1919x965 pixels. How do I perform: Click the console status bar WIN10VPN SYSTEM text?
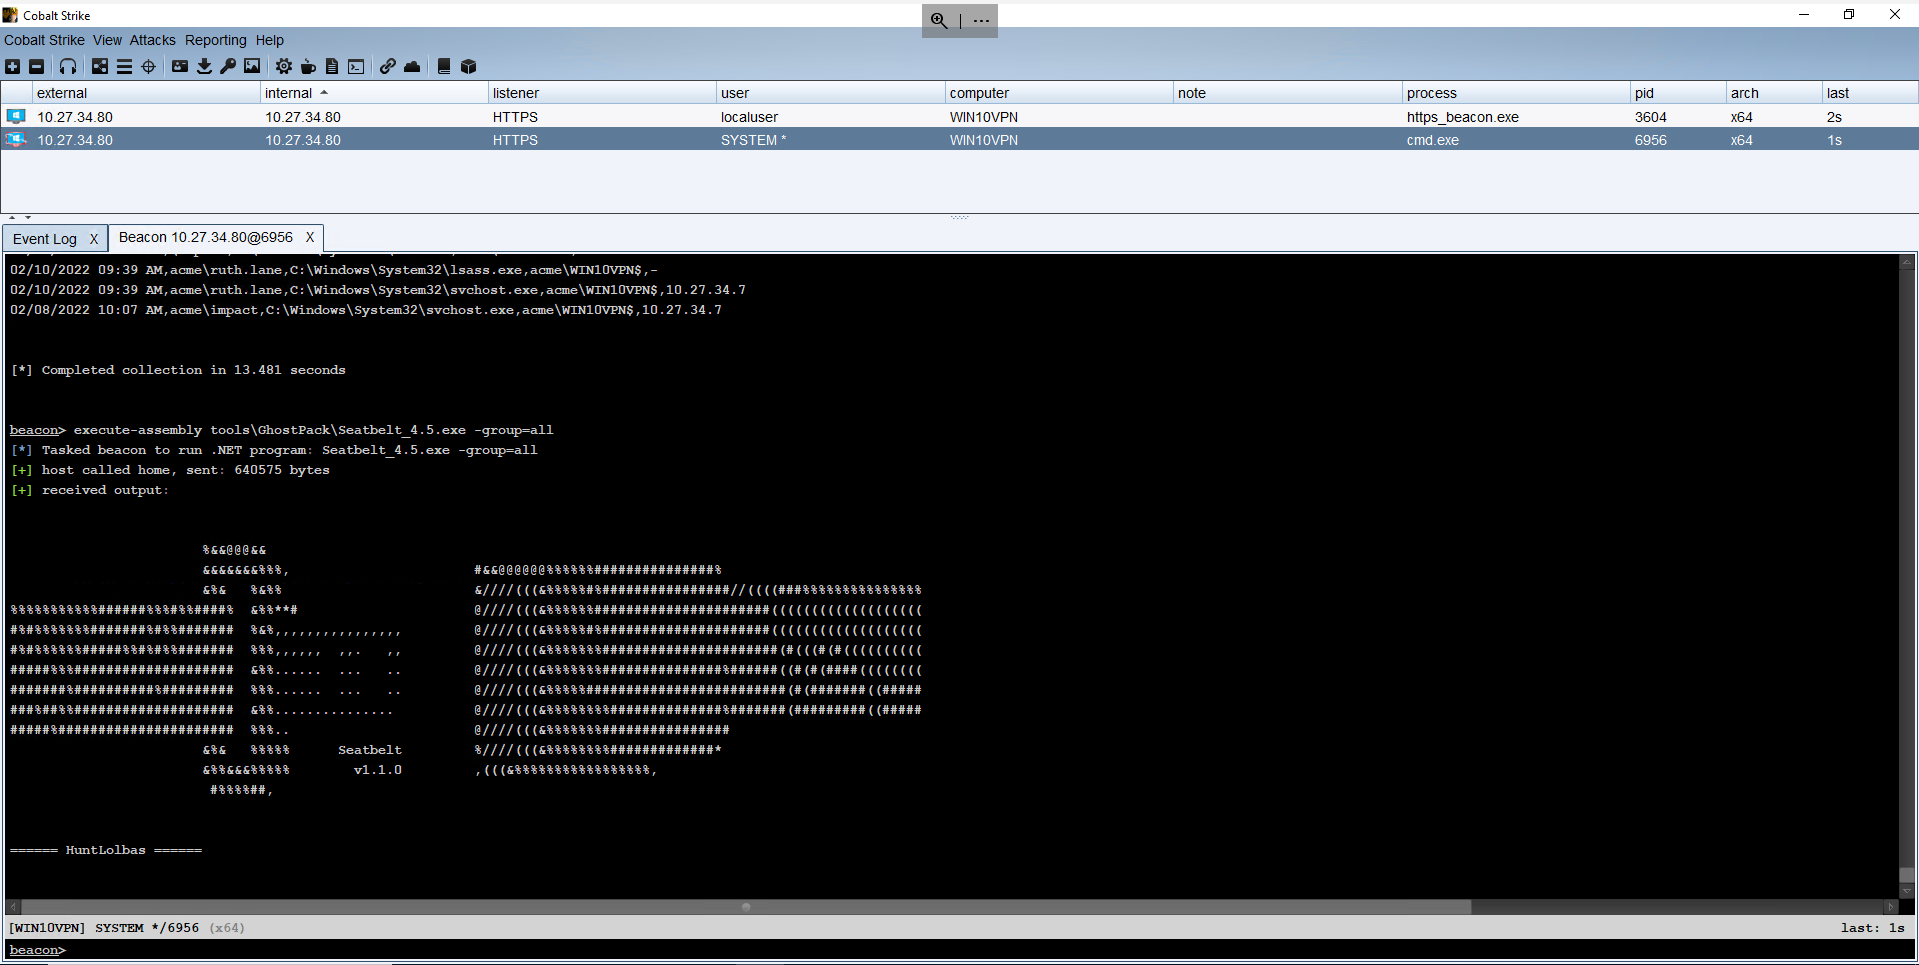[127, 928]
